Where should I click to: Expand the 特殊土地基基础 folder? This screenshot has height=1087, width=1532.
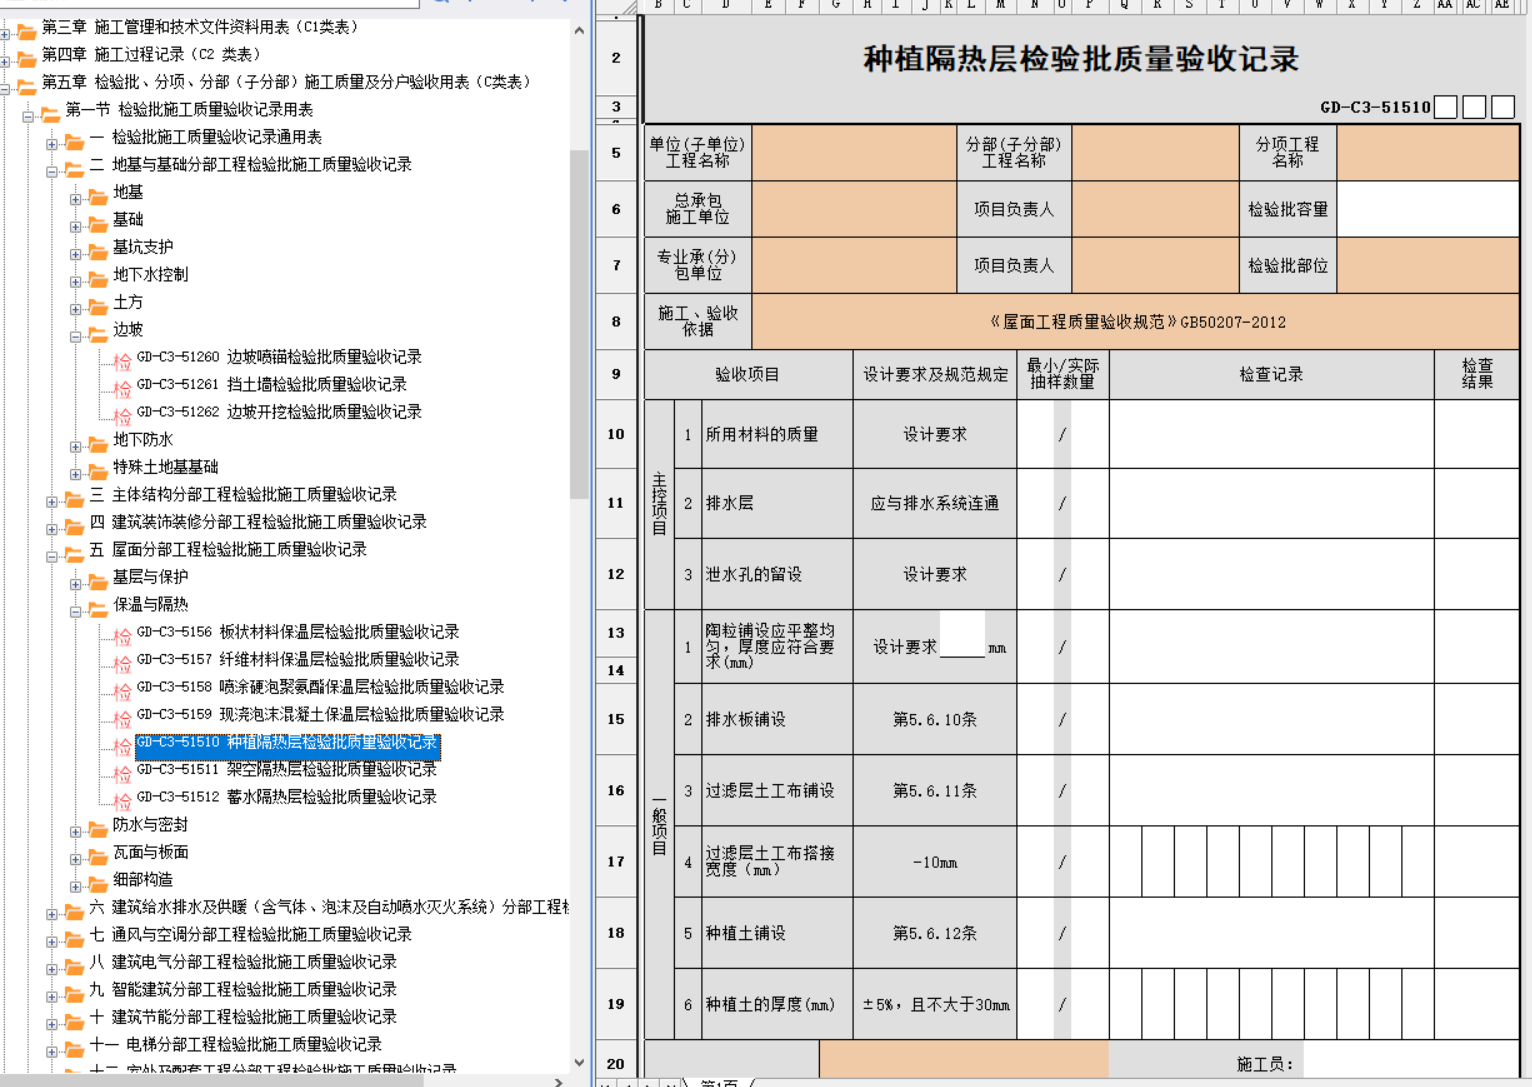76,474
